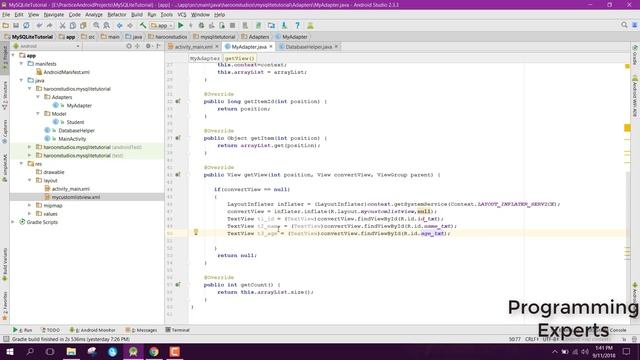640x360 pixels.
Task: Expand the mipmap folder node
Action: [x=30, y=205]
